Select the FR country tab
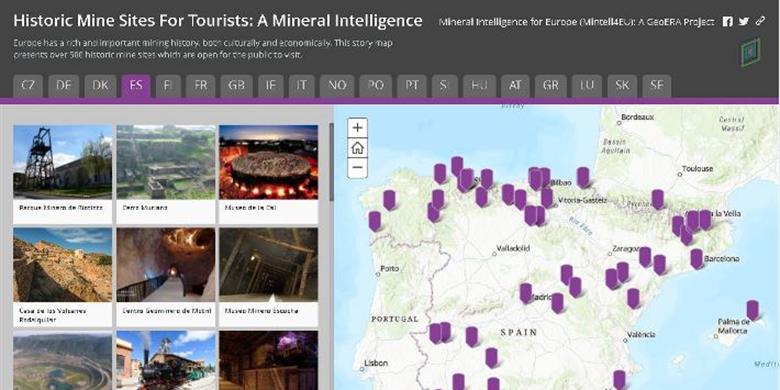Viewport: 780px width, 390px height. [200, 86]
